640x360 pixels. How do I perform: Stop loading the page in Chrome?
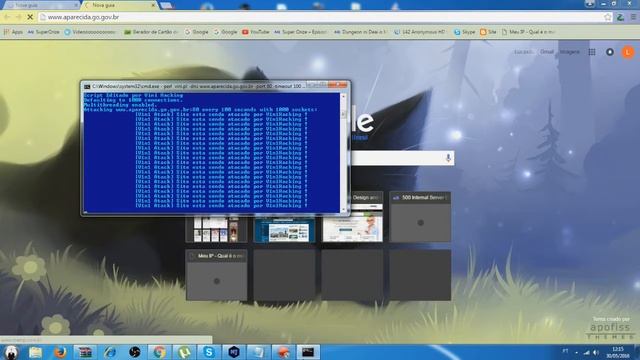[x=30, y=17]
